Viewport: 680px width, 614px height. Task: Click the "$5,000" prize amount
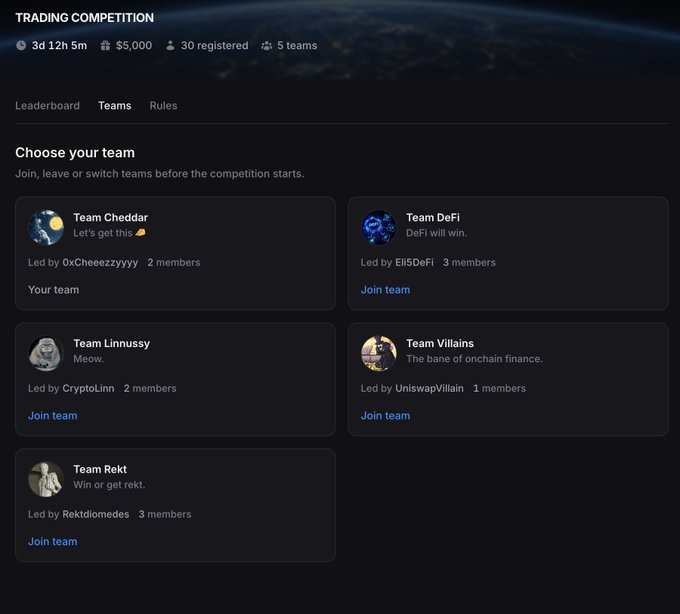pos(134,45)
